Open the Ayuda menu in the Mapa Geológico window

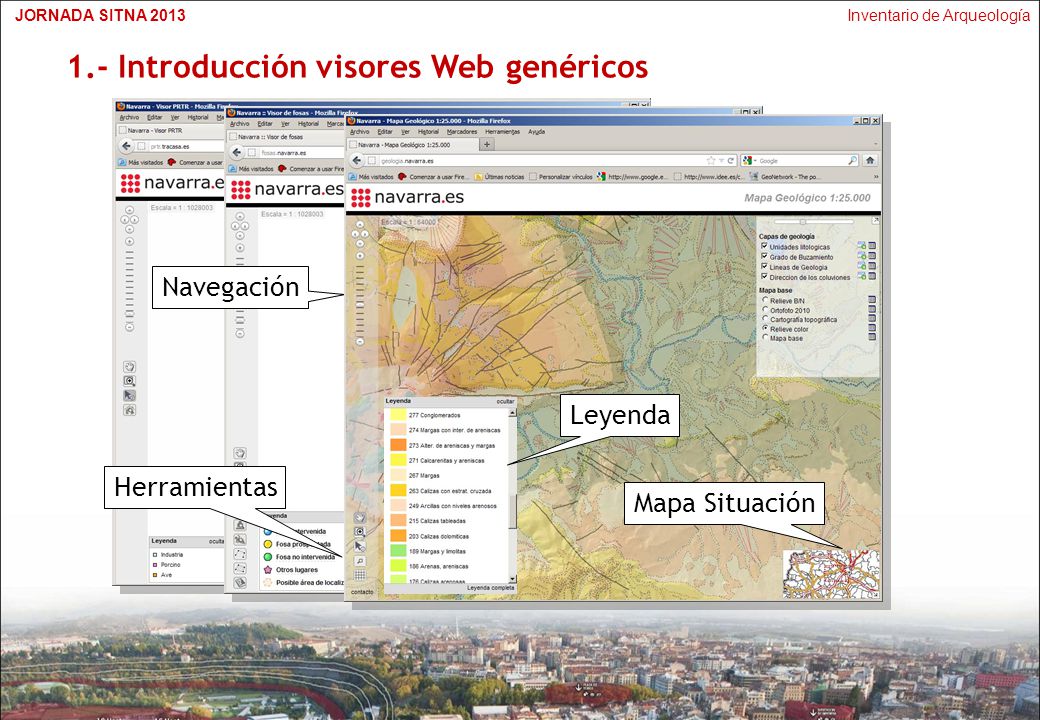[536, 132]
